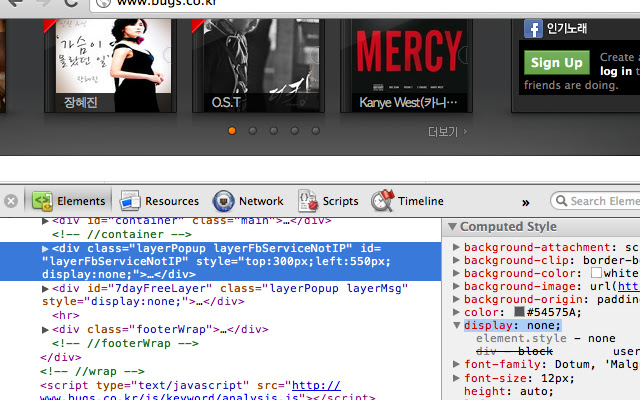Expand the 7dayFreeLayer div node

coord(45,289)
